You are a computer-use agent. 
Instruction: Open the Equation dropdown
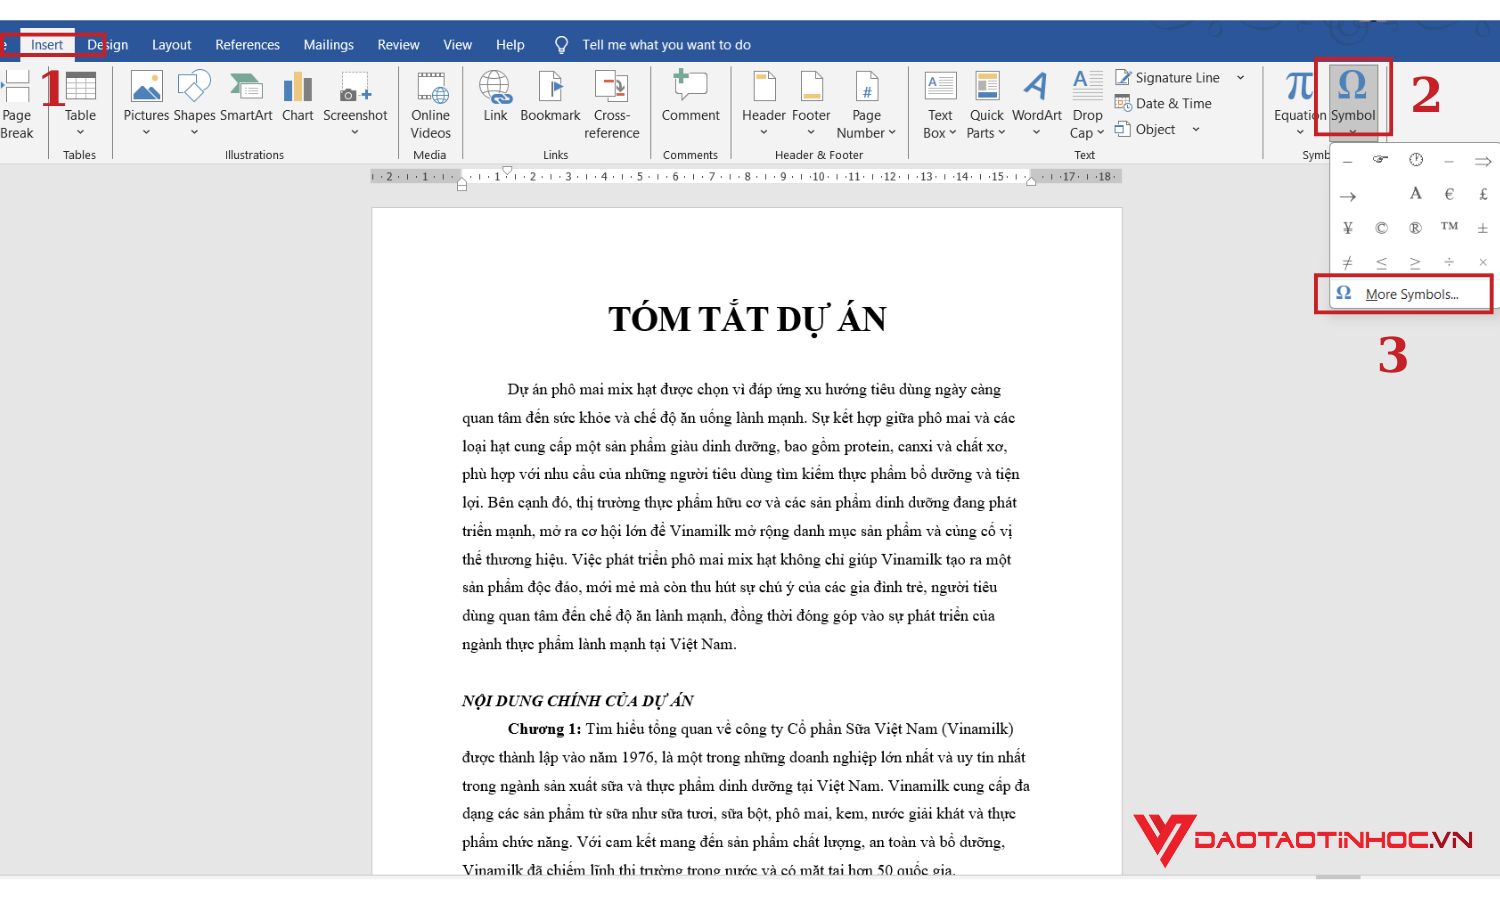point(1299,104)
